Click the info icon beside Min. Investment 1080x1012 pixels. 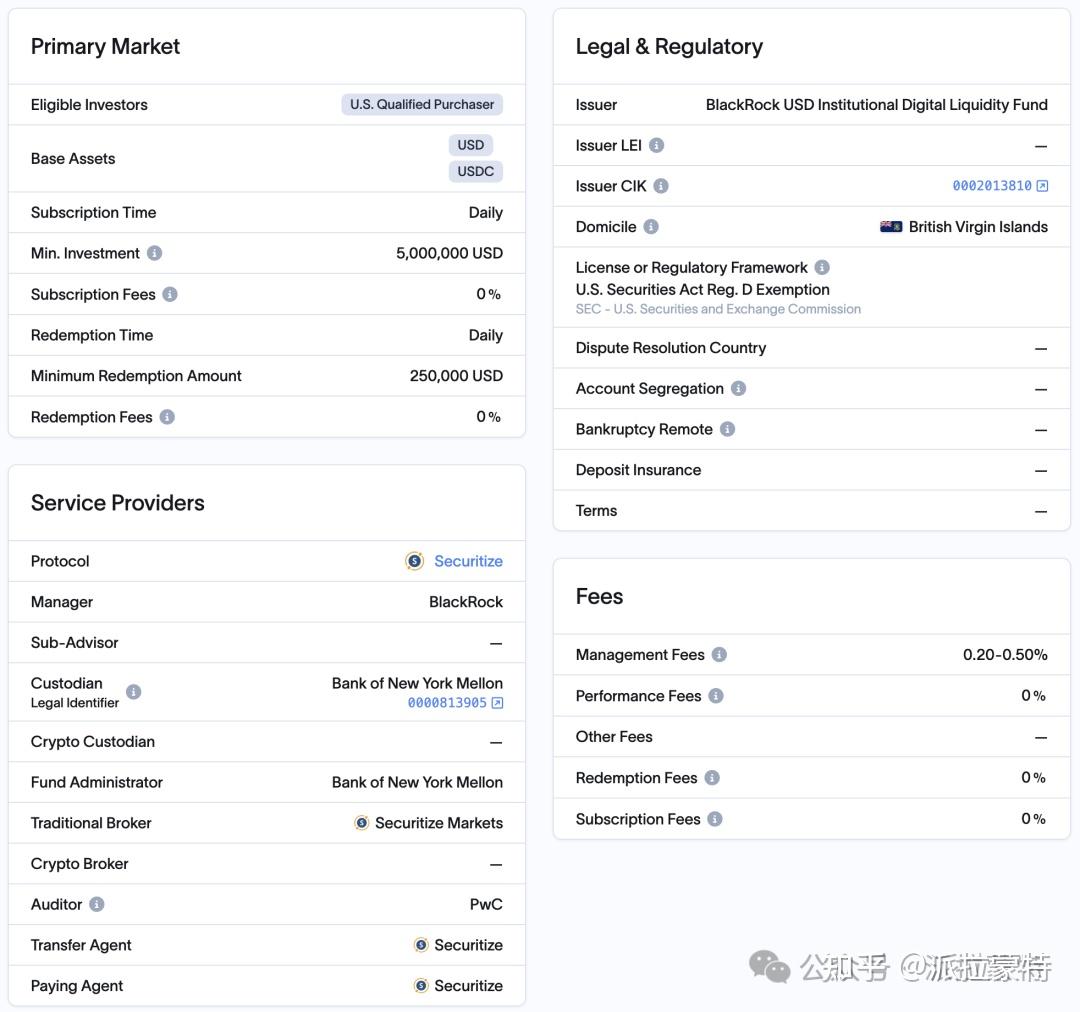tap(154, 253)
